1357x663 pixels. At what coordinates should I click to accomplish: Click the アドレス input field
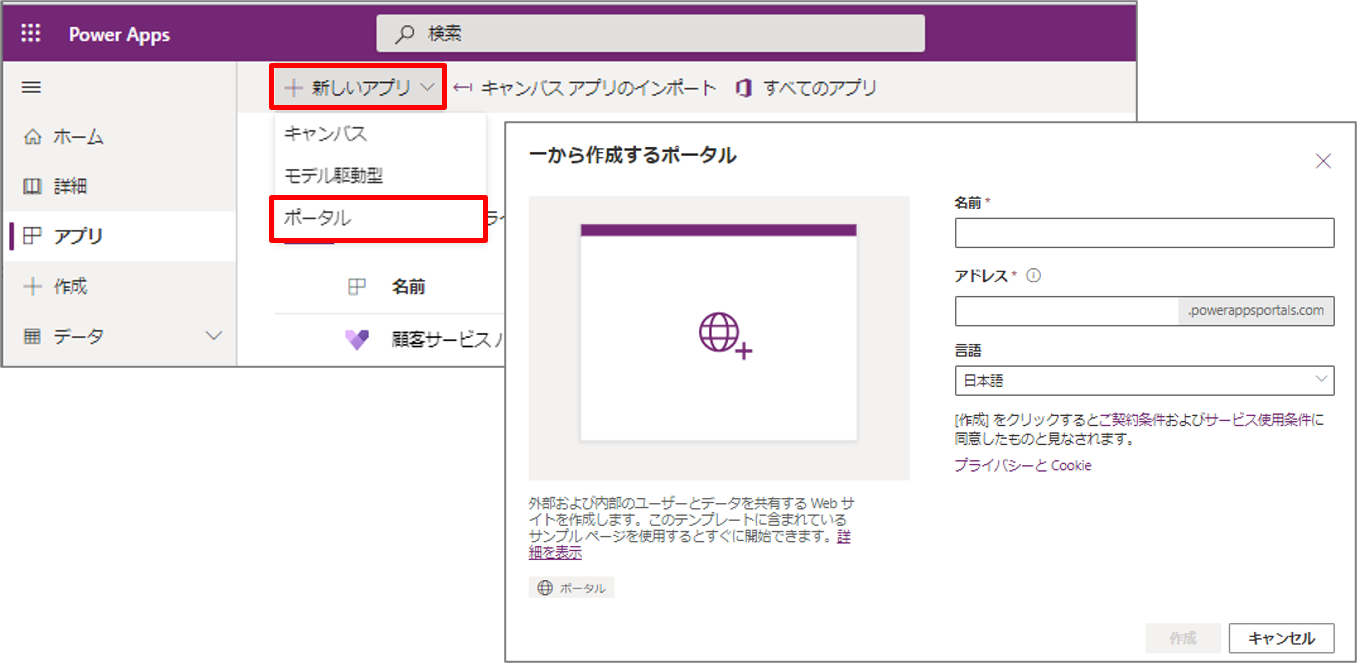[x=1067, y=311]
